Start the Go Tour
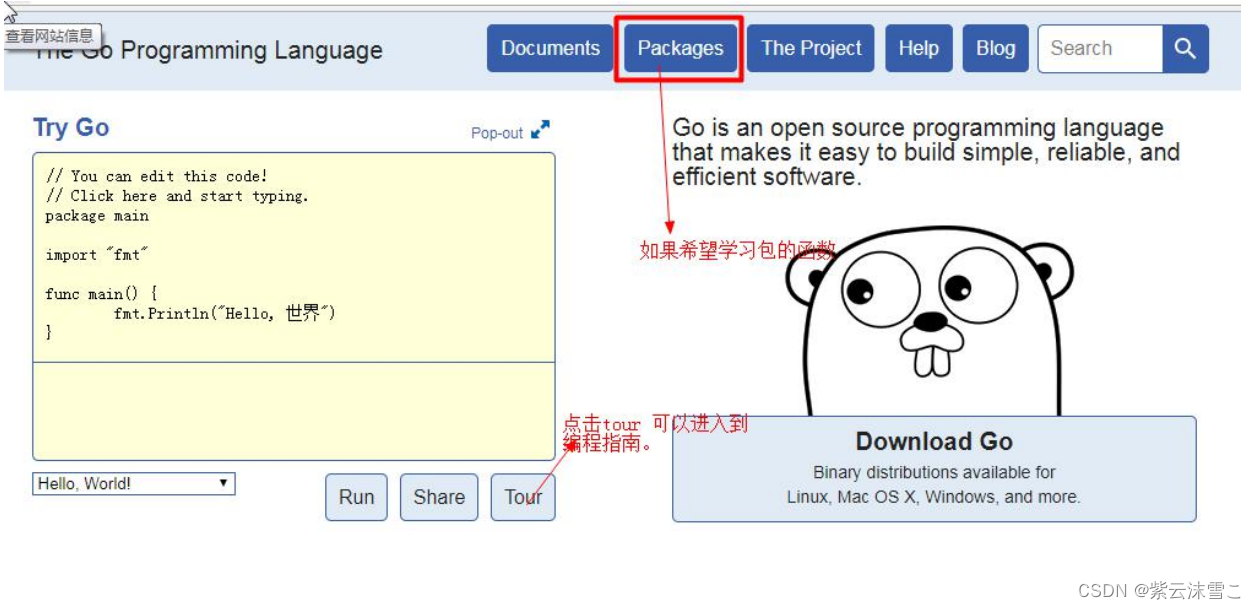 pos(523,497)
